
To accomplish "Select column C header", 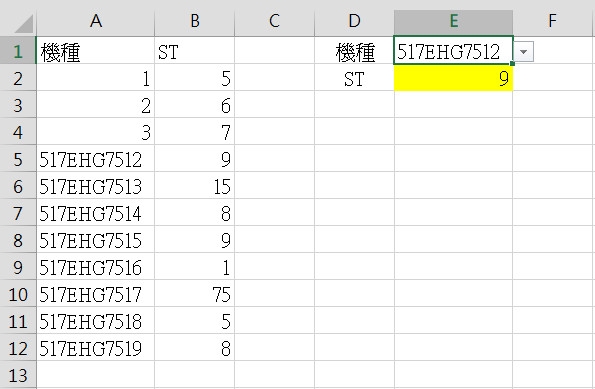I will tap(274, 21).
